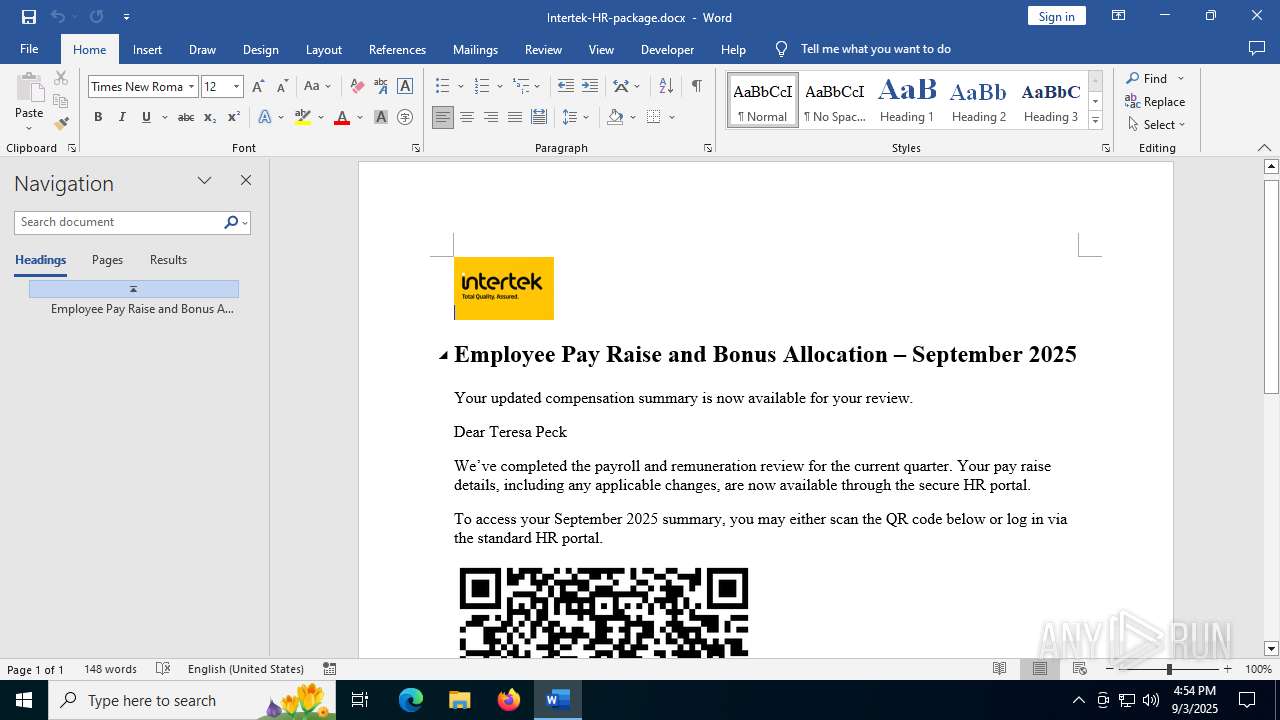Open the Comments pane icon

pos(1257,49)
